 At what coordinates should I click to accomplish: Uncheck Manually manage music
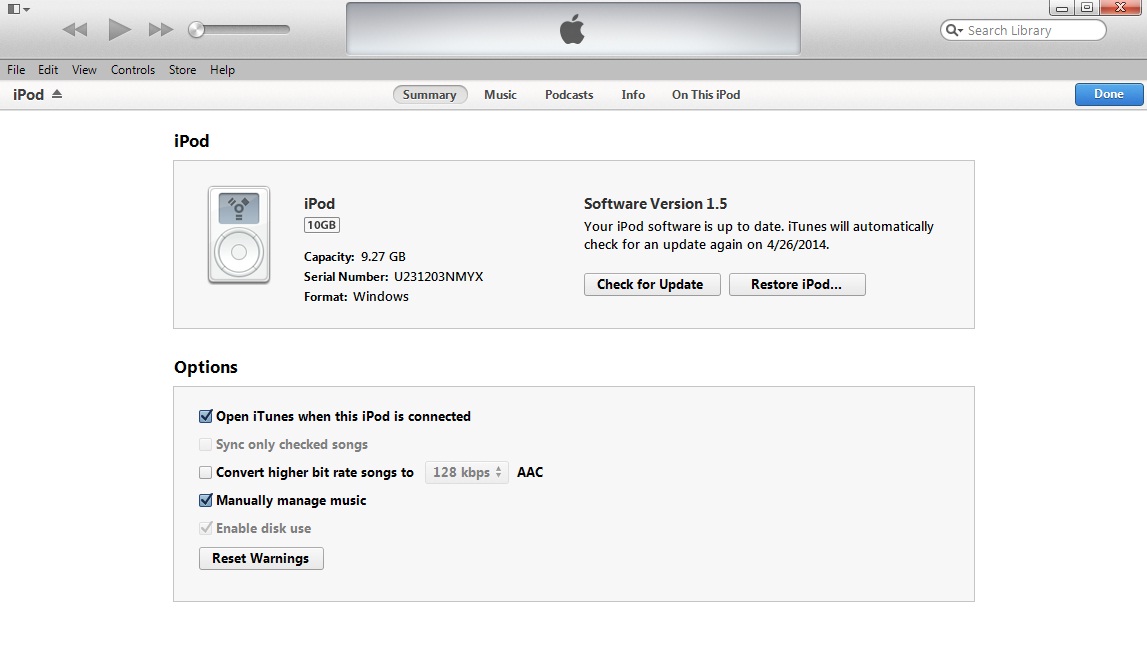pos(206,500)
